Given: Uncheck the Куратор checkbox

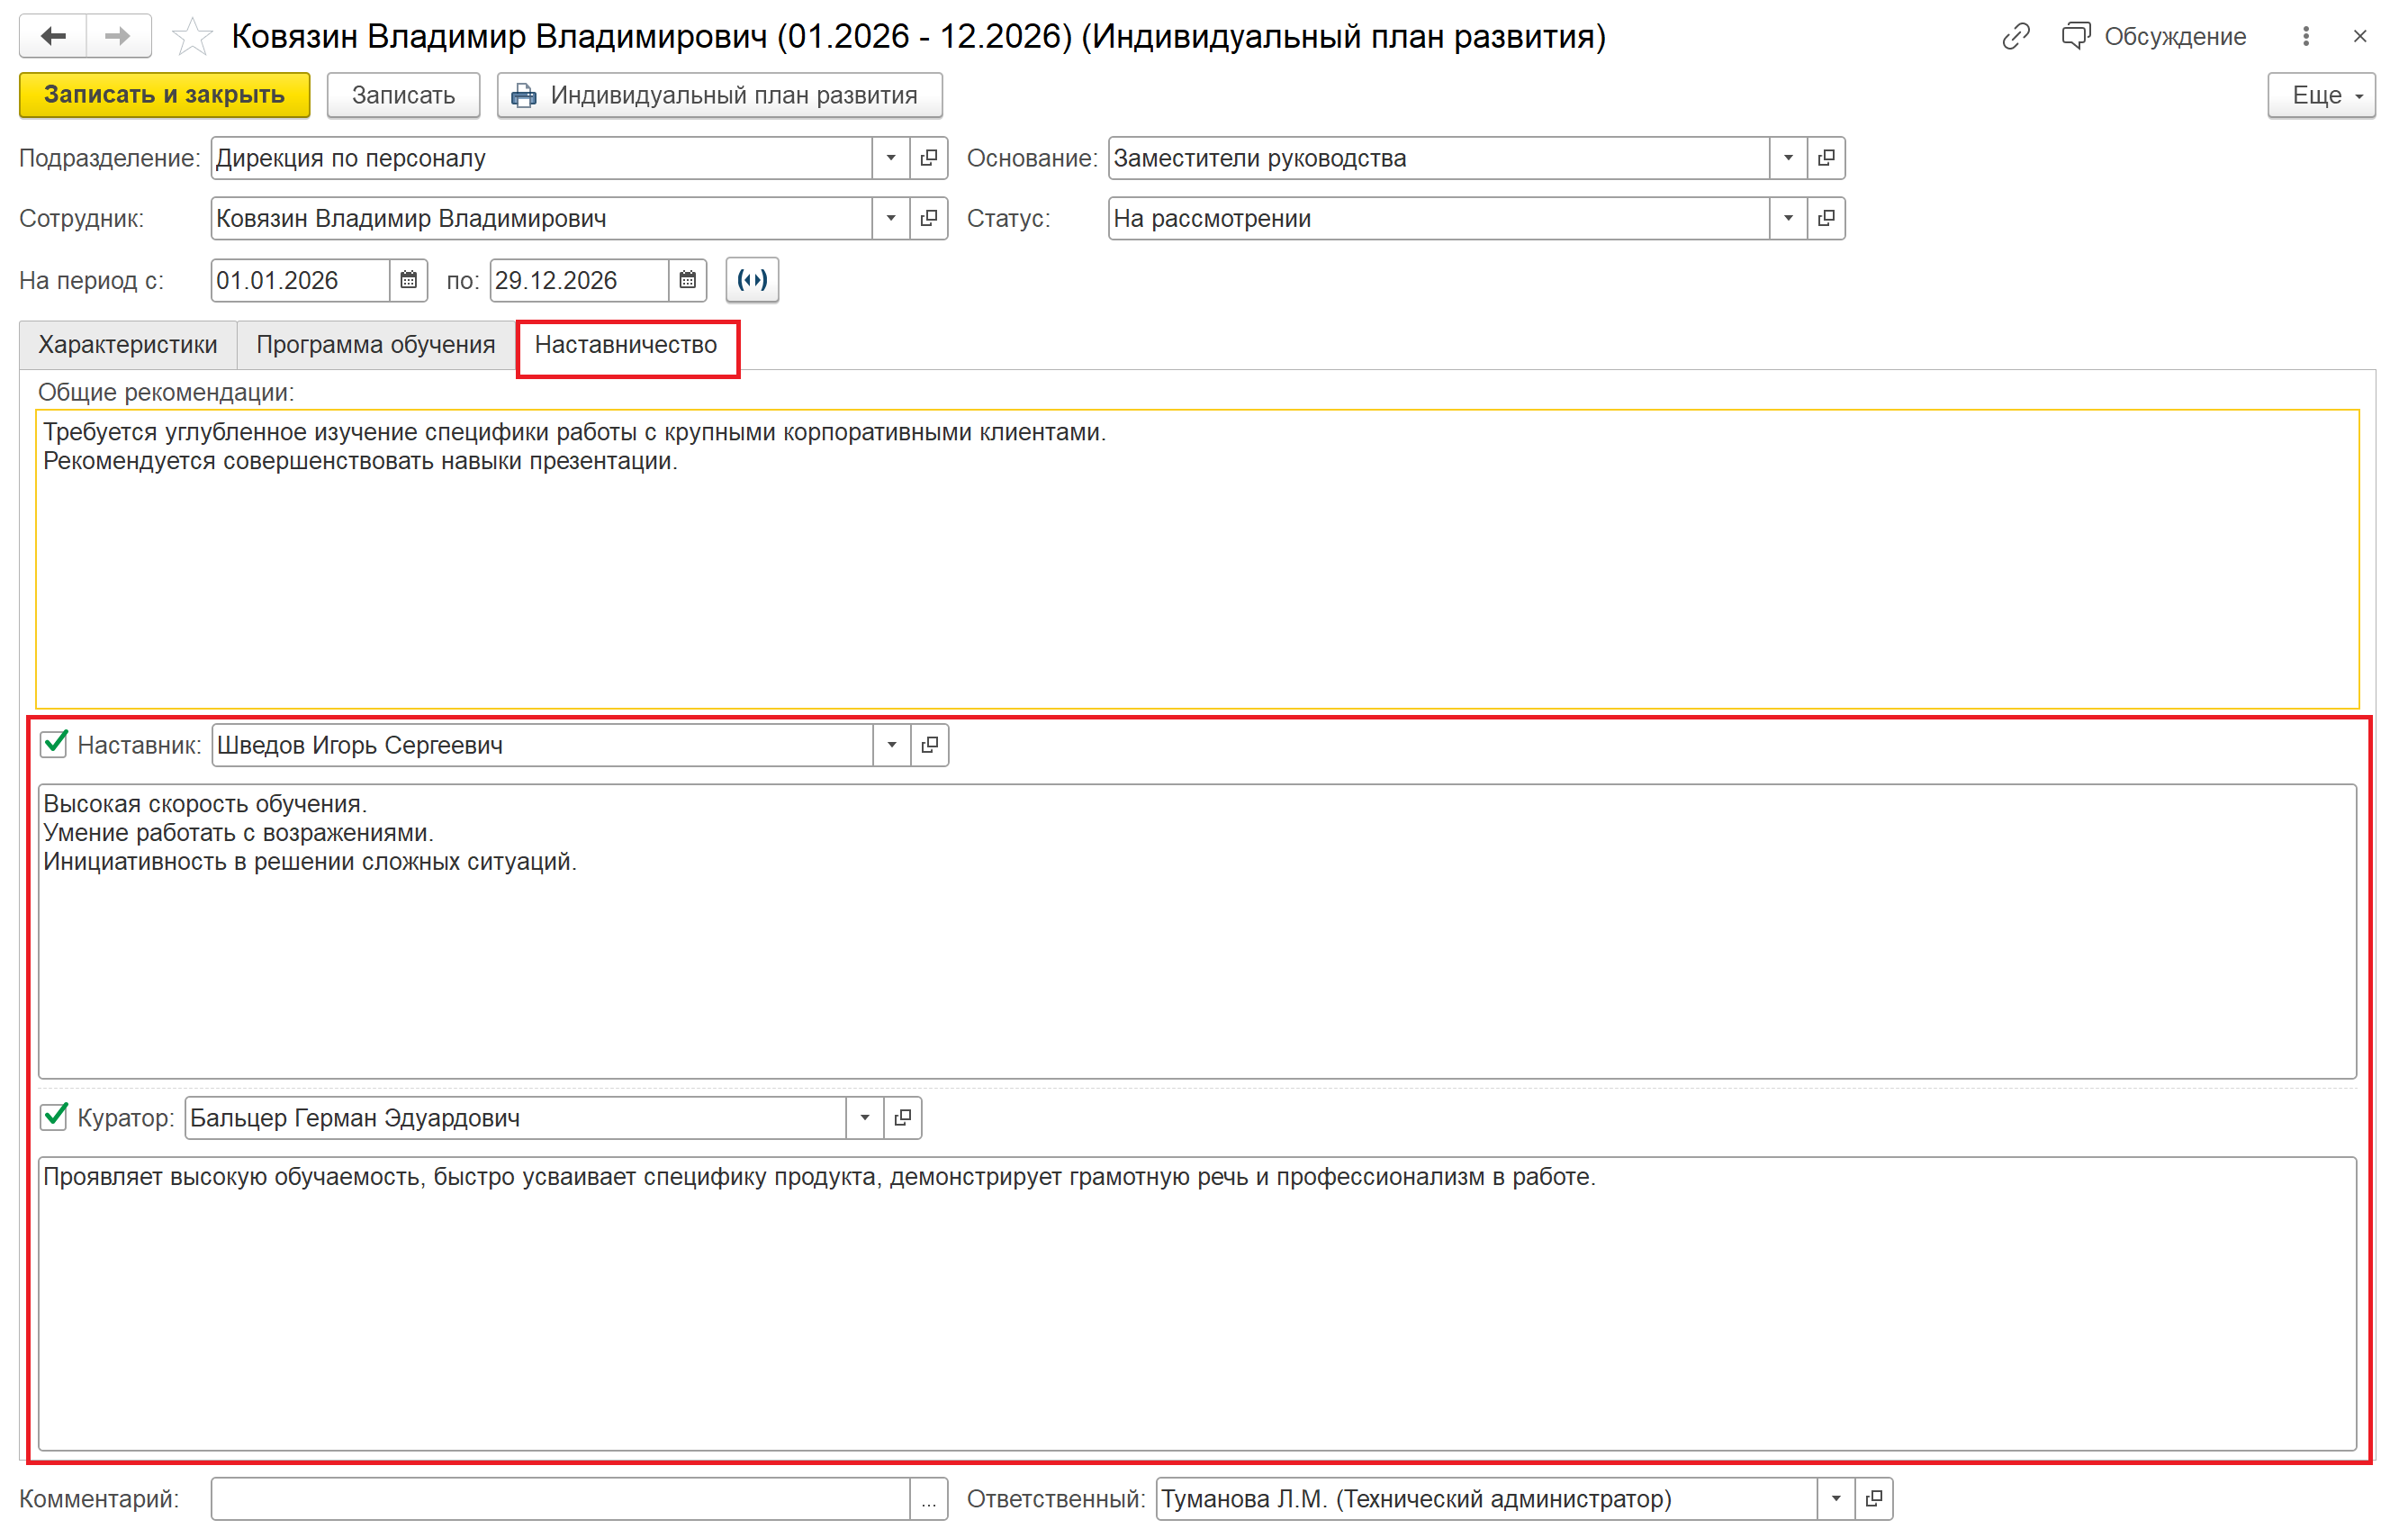Looking at the screenshot, I should (54, 1117).
